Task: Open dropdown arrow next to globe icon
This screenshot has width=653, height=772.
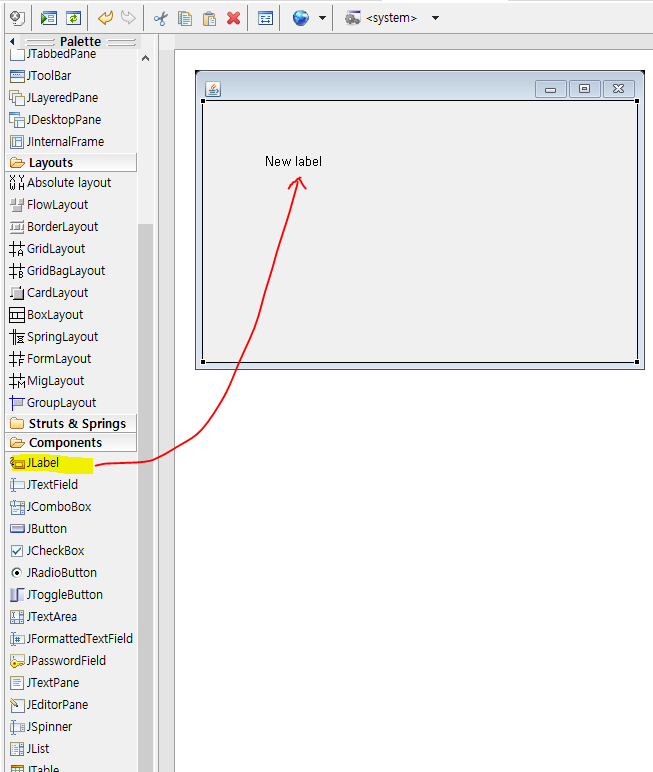Action: [322, 18]
